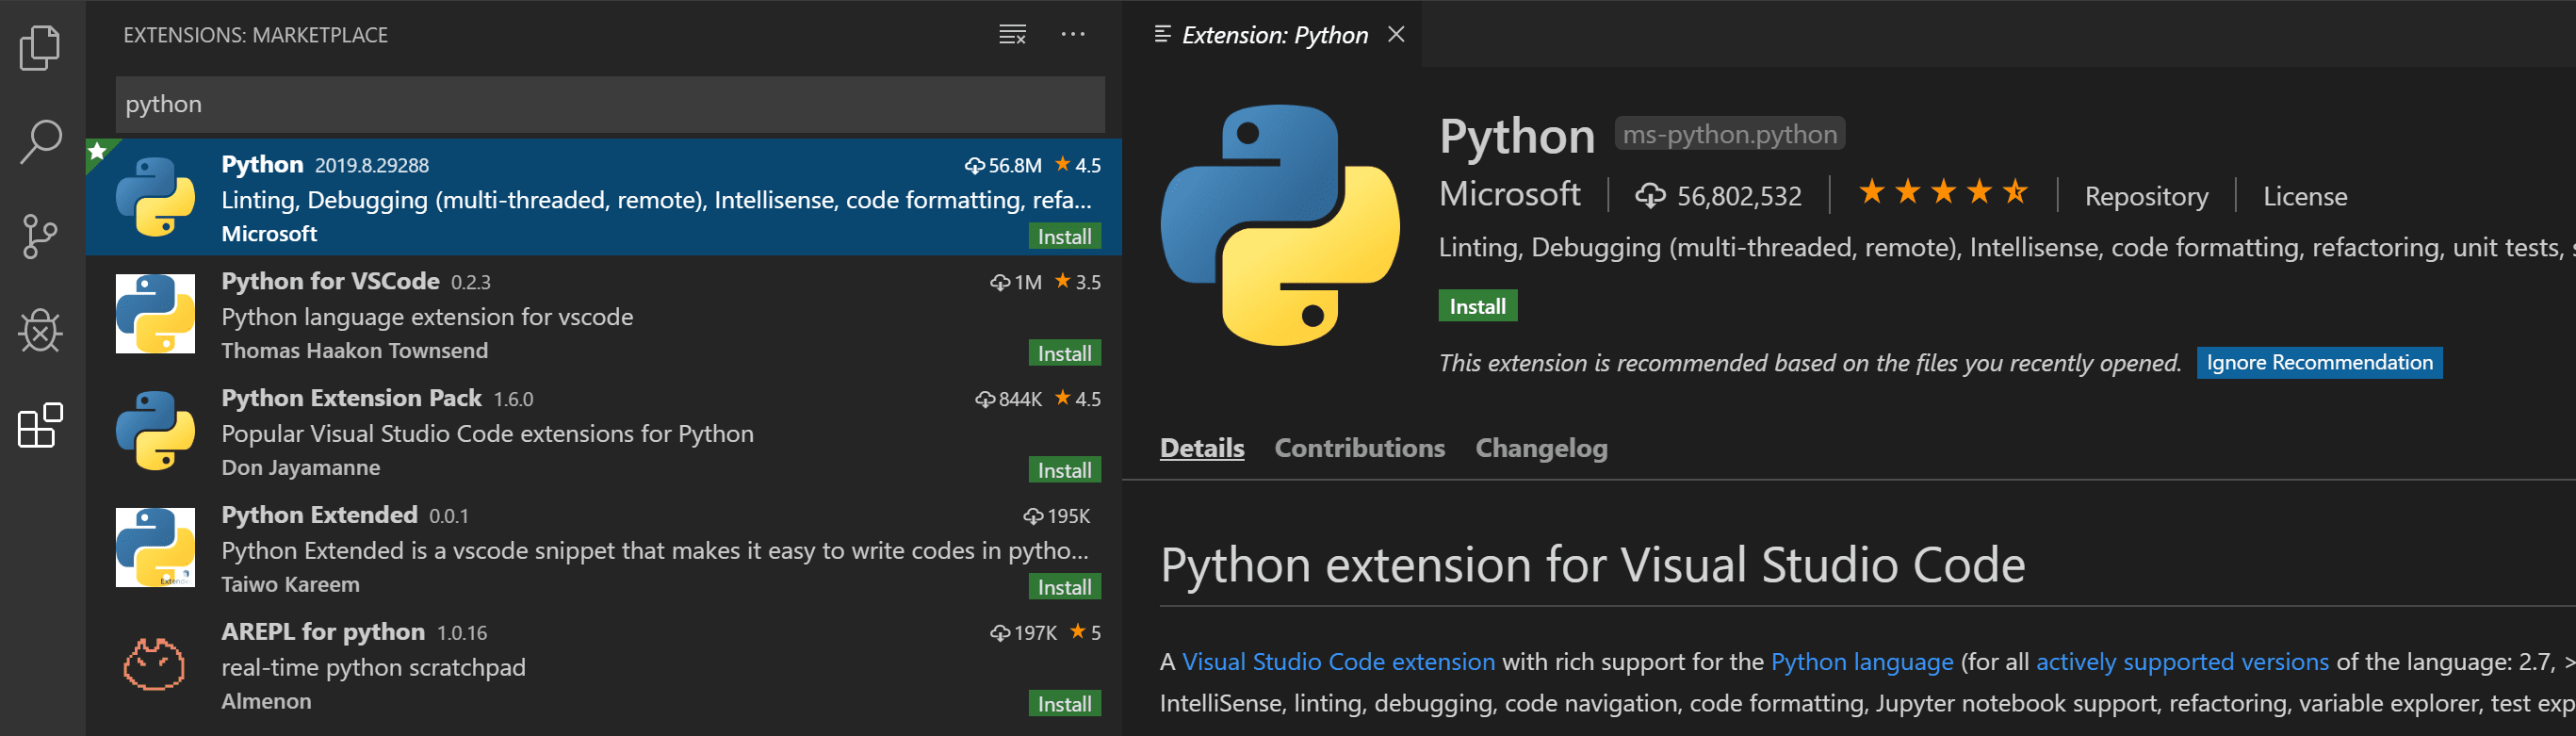Click the Microsoft publisher name in details
The width and height of the screenshot is (2576, 736).
1509,194
